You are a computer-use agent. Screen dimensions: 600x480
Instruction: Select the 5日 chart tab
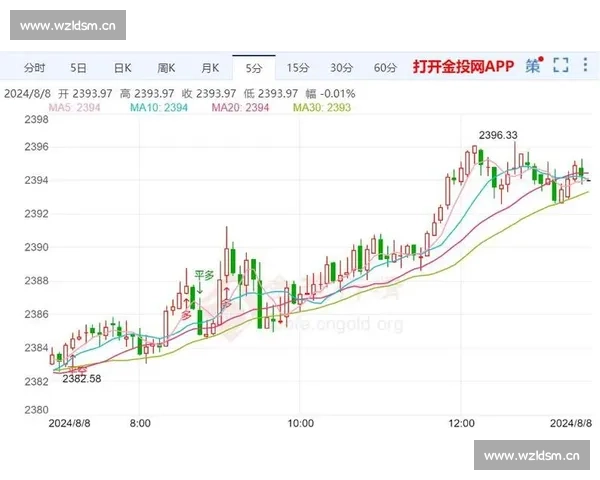click(78, 68)
